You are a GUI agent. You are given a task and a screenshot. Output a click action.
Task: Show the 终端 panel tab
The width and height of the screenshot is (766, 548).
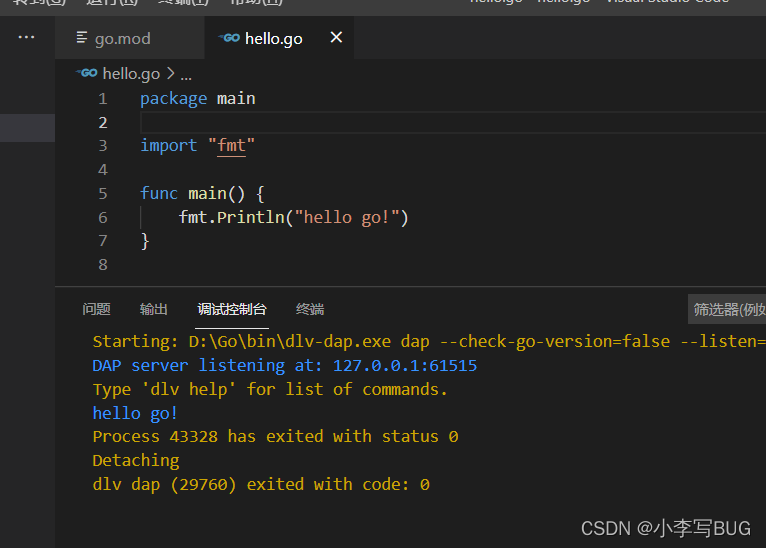point(310,309)
